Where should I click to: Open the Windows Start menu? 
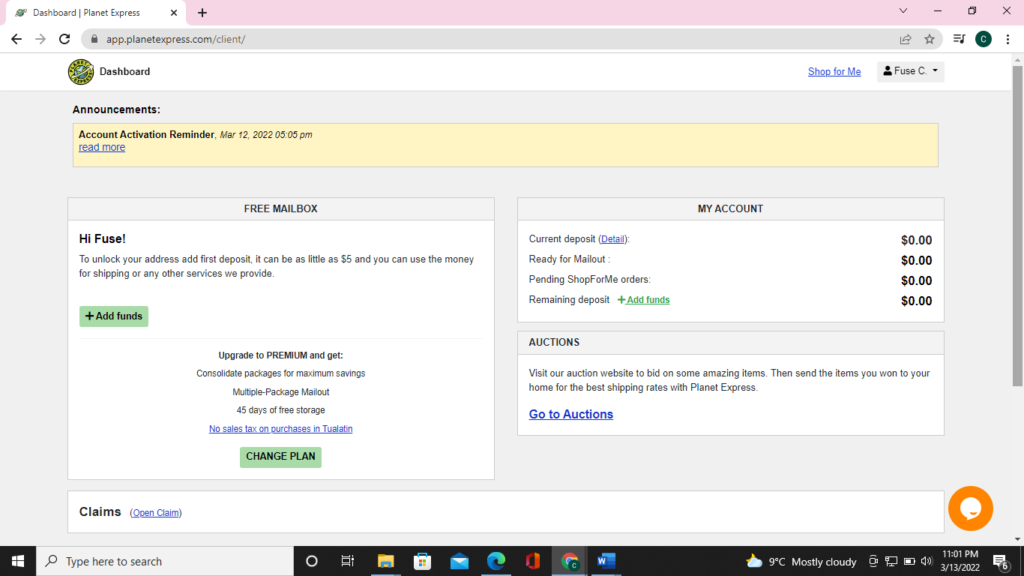click(18, 561)
